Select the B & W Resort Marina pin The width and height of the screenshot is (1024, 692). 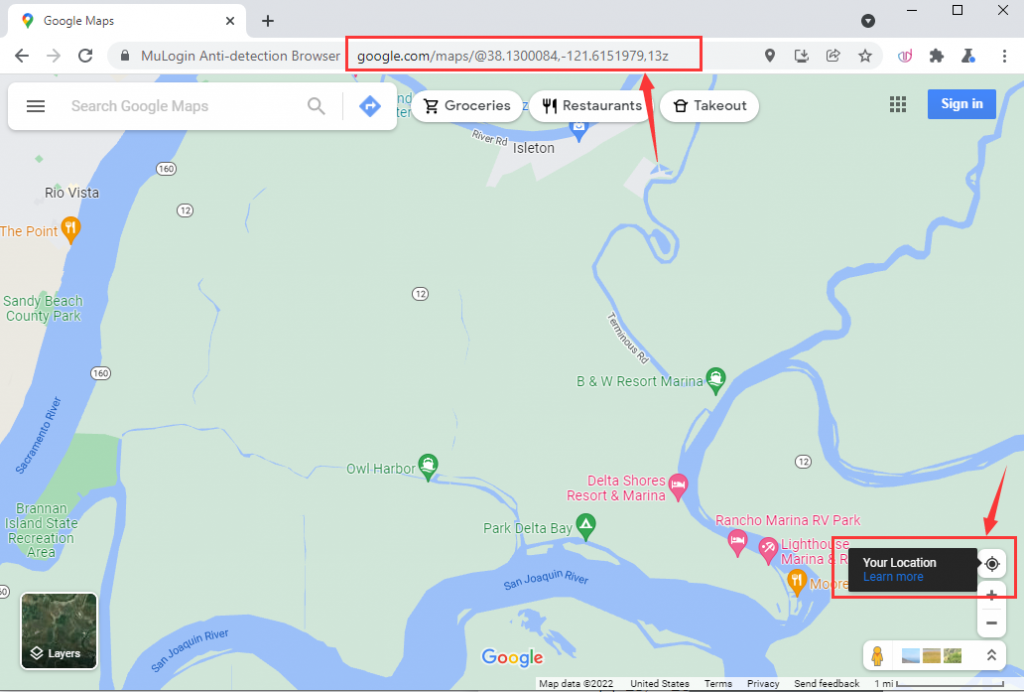pyautogui.click(x=716, y=380)
